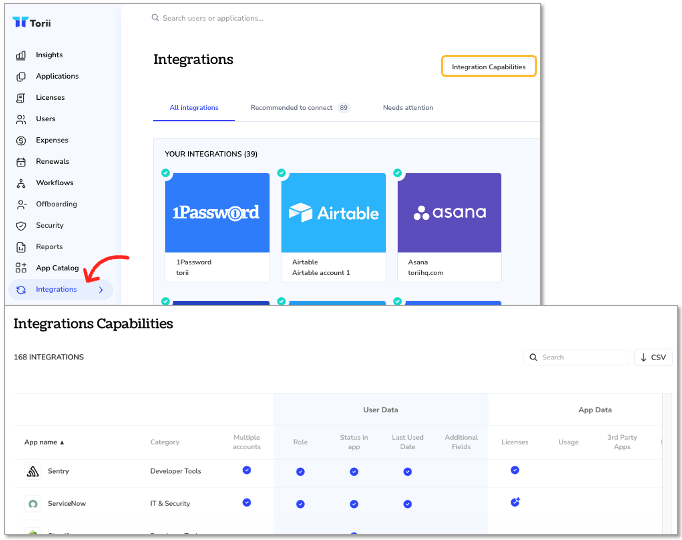
Task: Click the ServiceNow app name text
Action: (67, 503)
